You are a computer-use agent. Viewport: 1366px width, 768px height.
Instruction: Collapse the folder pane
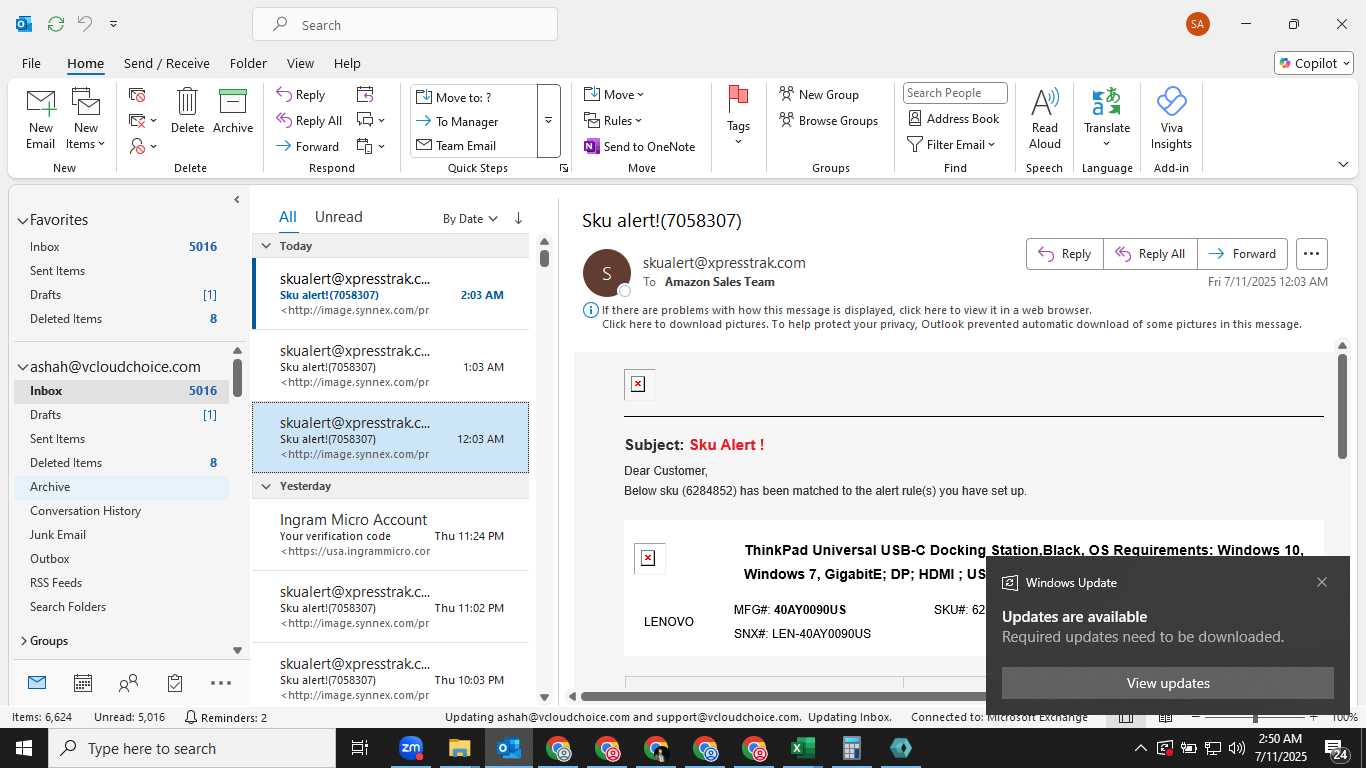point(237,200)
